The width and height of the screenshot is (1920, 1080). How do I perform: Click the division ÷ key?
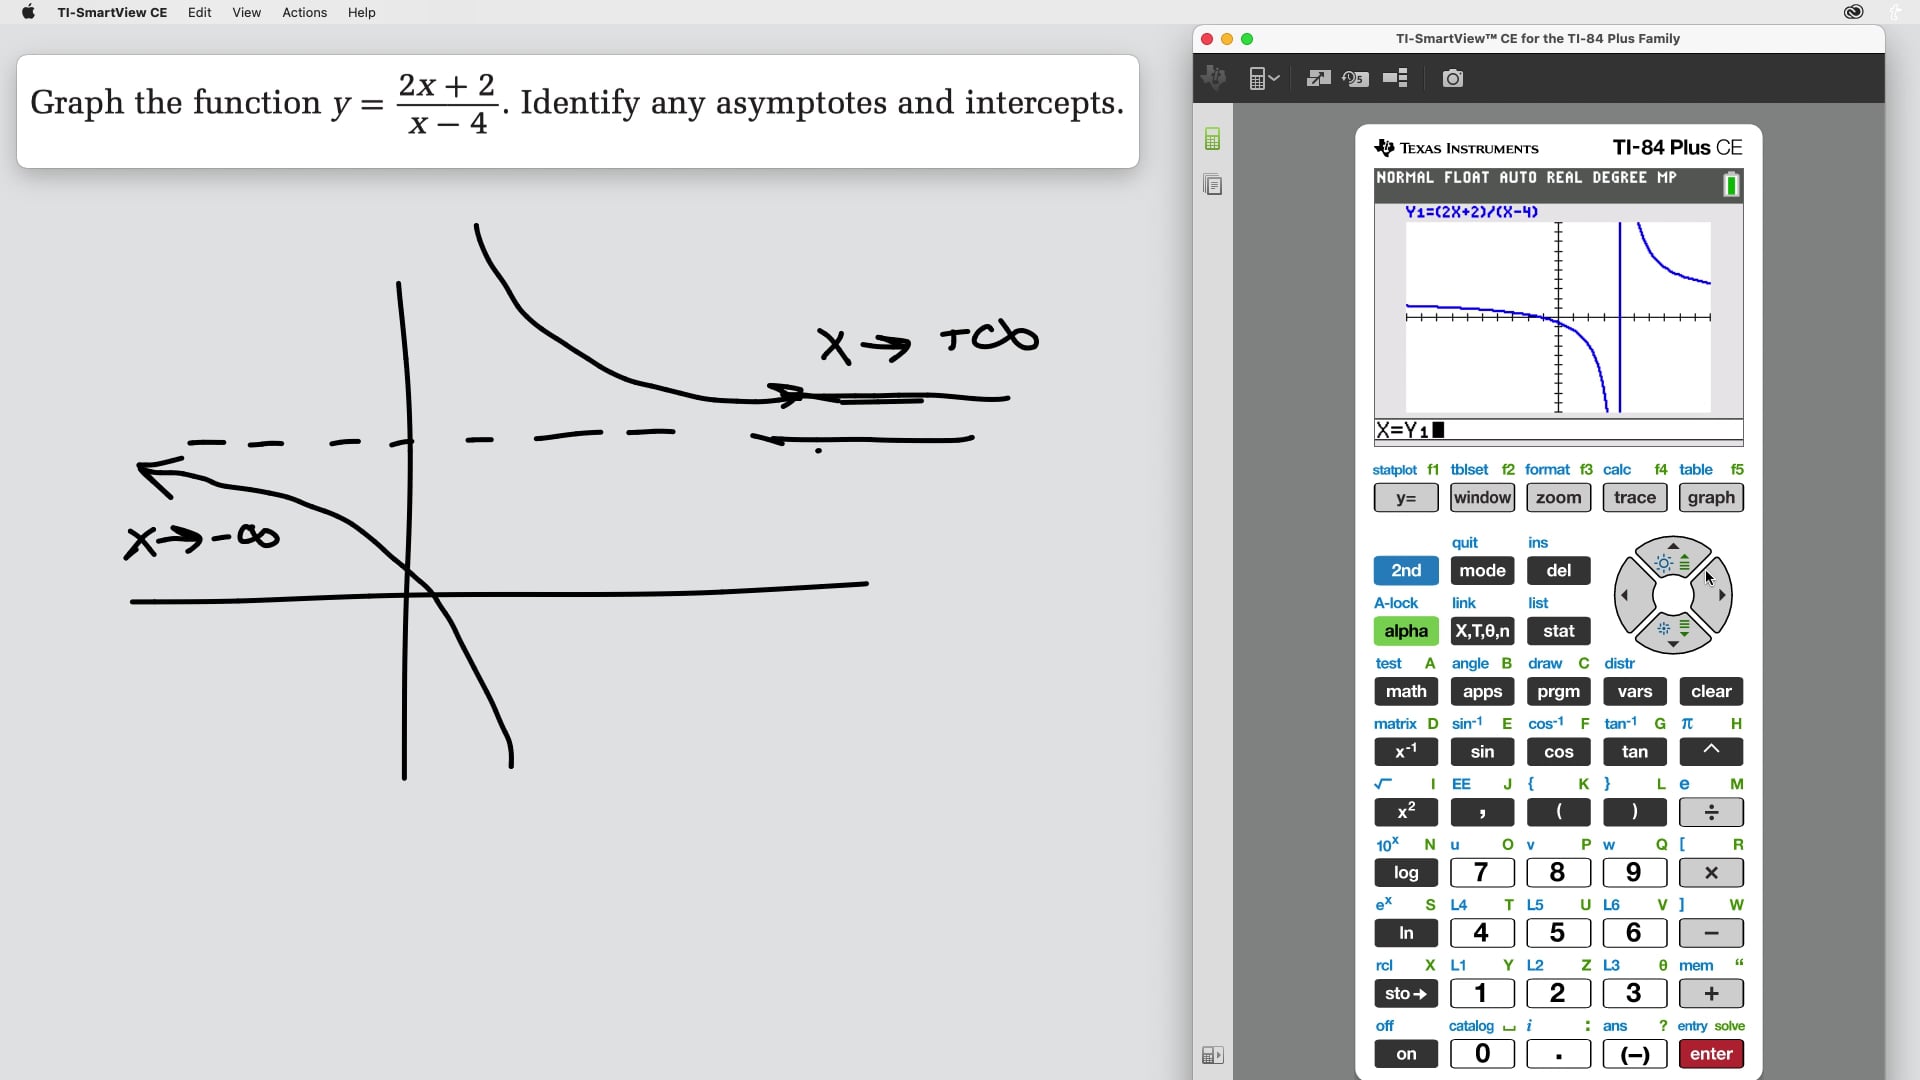[x=1711, y=813]
